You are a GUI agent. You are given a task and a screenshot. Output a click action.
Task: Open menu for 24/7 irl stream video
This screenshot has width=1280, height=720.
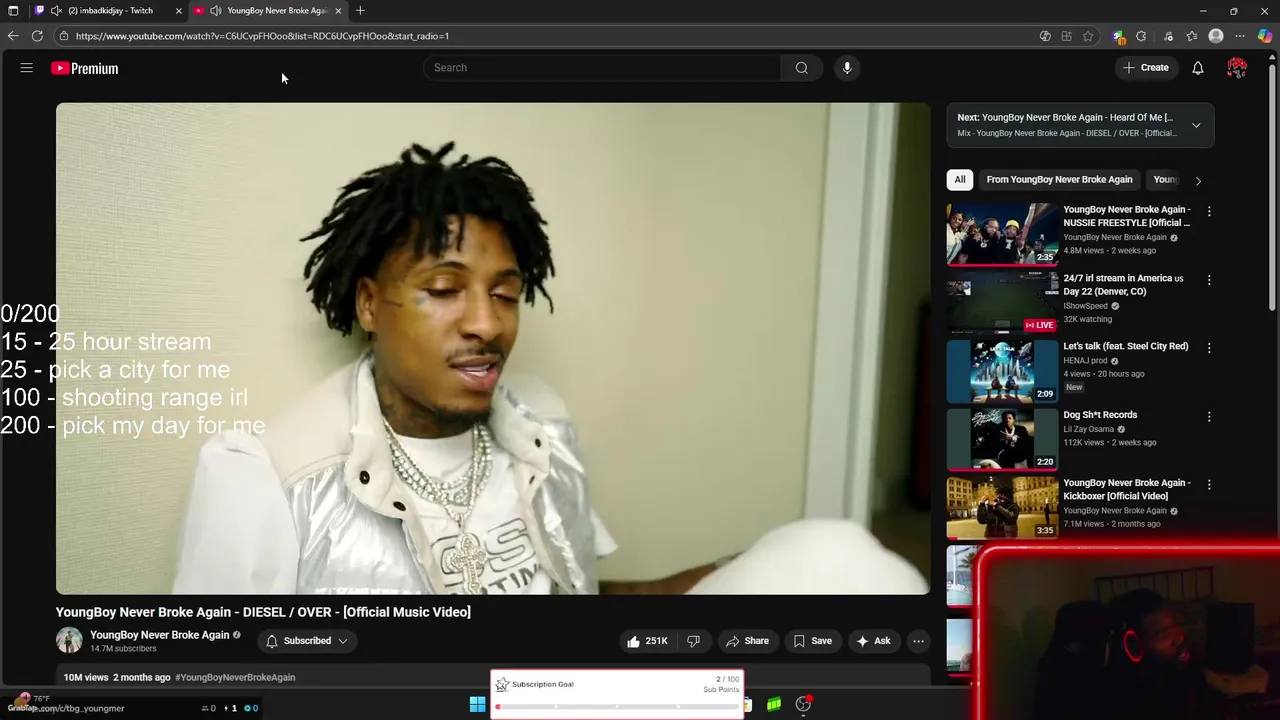coord(1209,280)
